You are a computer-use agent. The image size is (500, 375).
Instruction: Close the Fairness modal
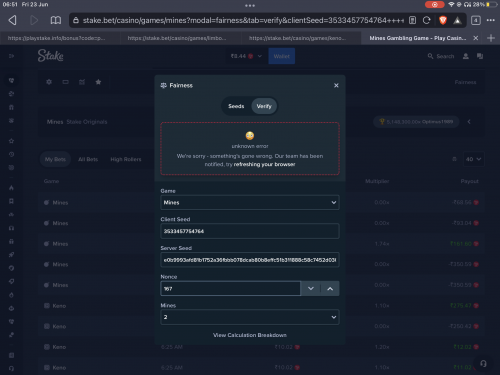click(x=336, y=85)
